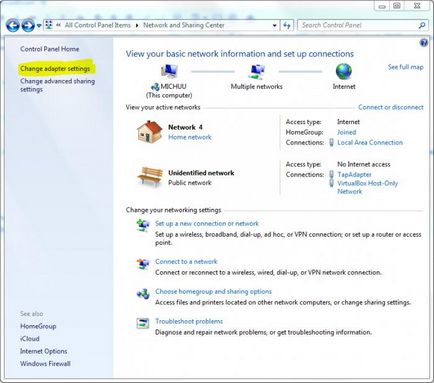Open Windows Firewall under See also
The image size is (434, 383).
[x=45, y=364]
